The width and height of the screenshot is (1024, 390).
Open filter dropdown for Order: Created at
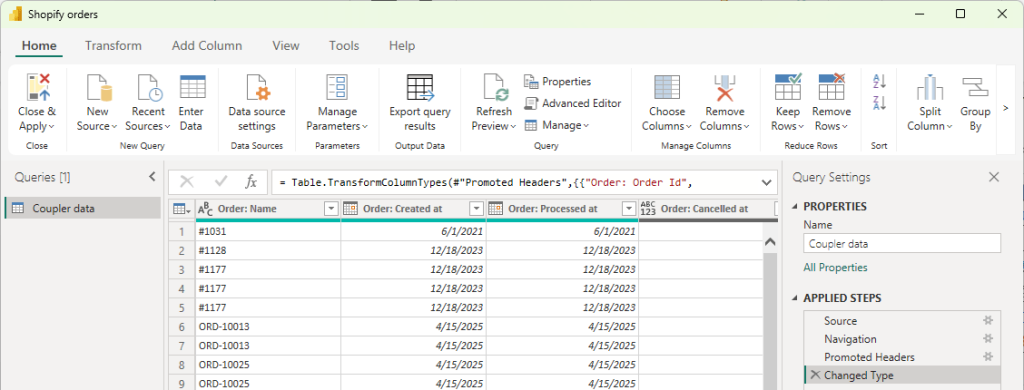(x=477, y=209)
